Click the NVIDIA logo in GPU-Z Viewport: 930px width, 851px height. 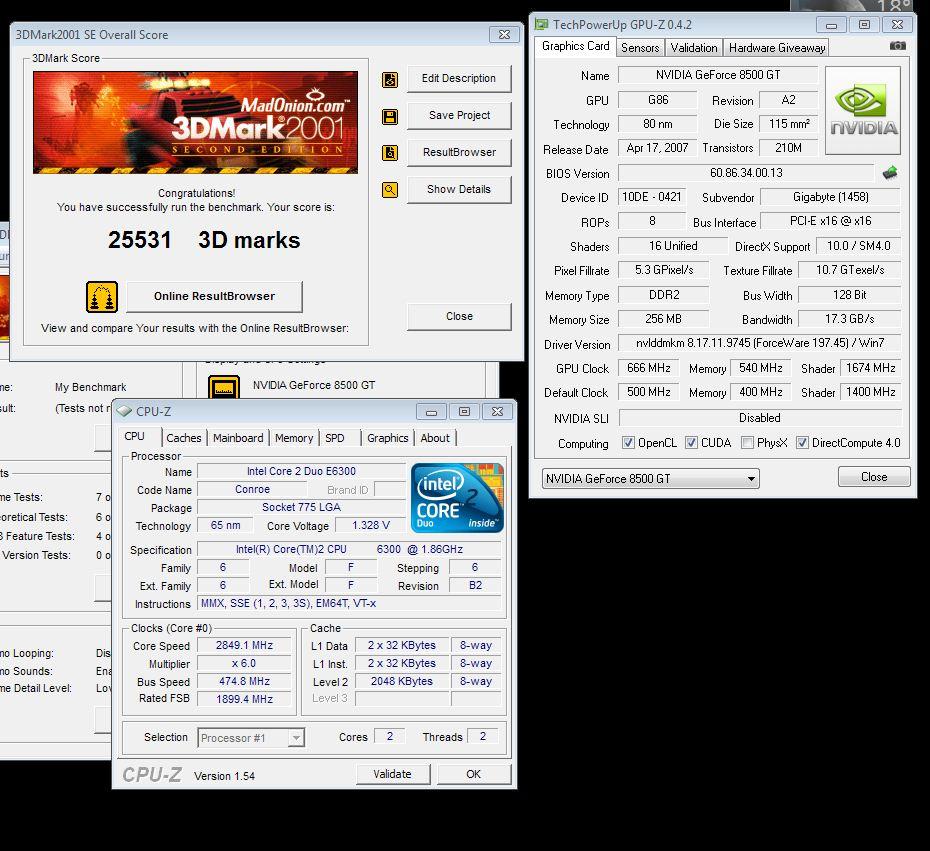tap(863, 110)
